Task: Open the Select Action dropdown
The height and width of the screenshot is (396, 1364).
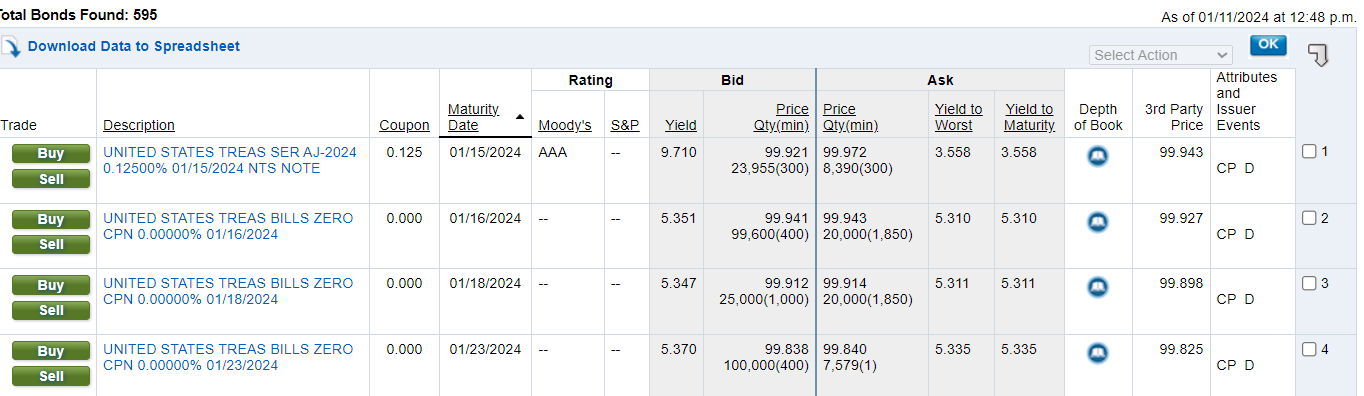Action: tap(1160, 55)
